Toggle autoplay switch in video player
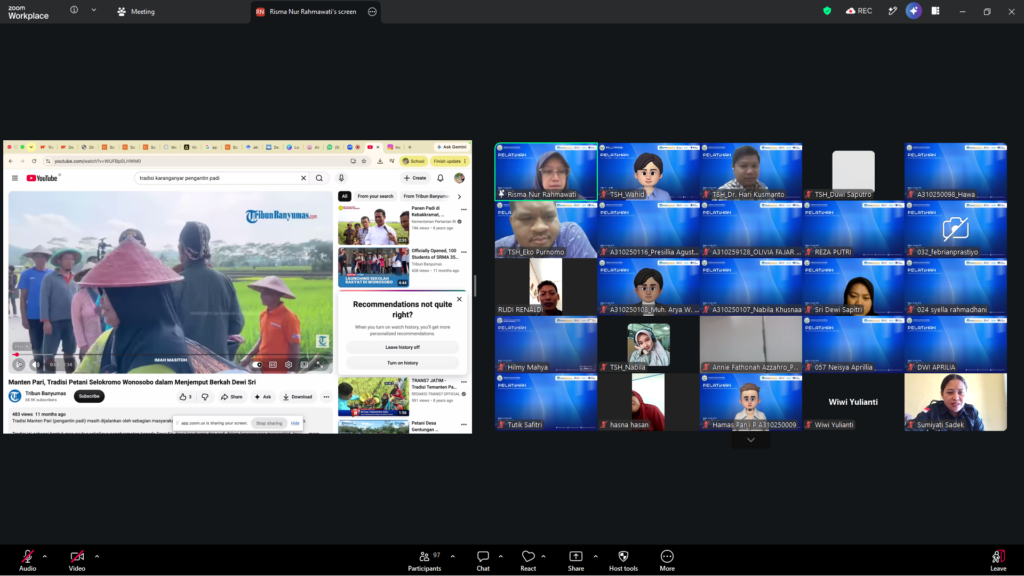 (x=259, y=364)
